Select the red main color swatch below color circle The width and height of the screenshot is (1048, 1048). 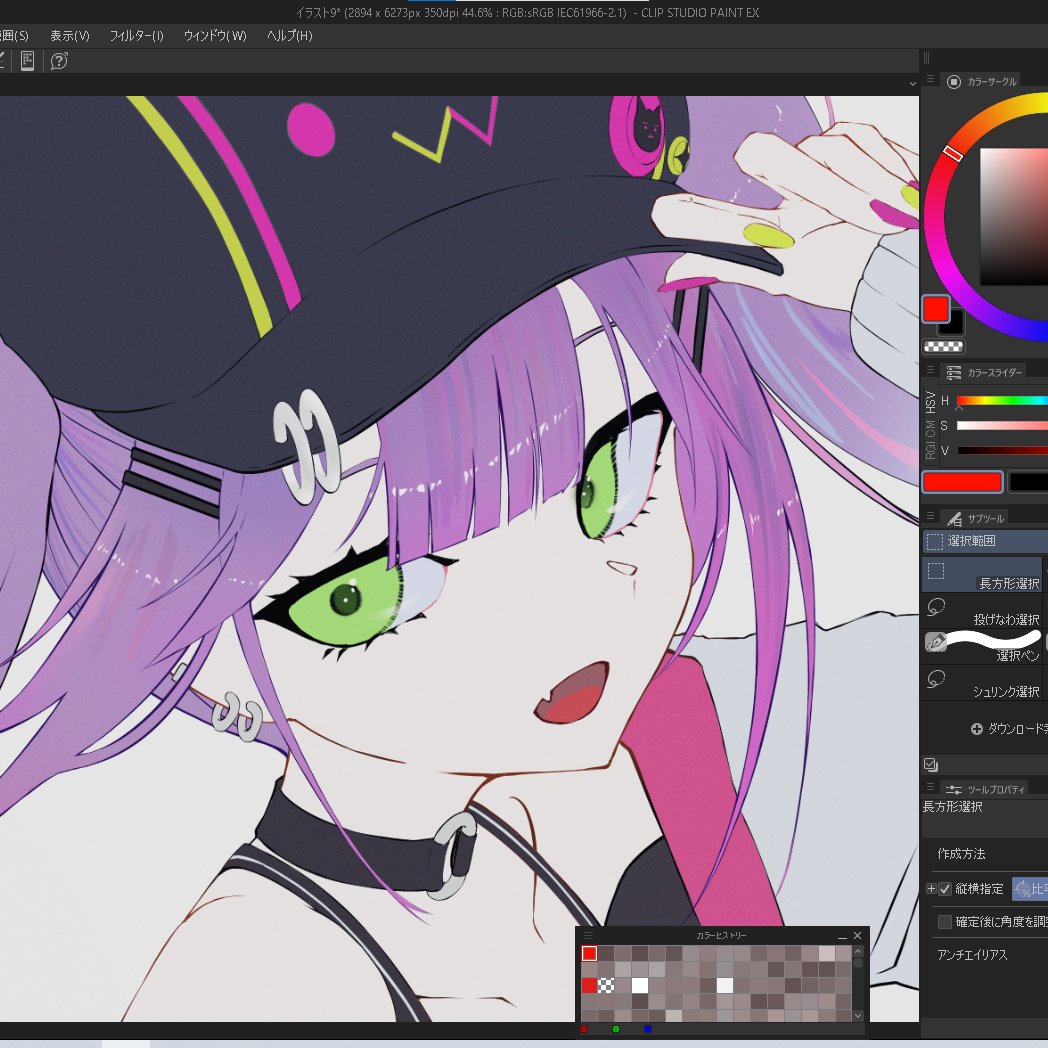(x=936, y=309)
